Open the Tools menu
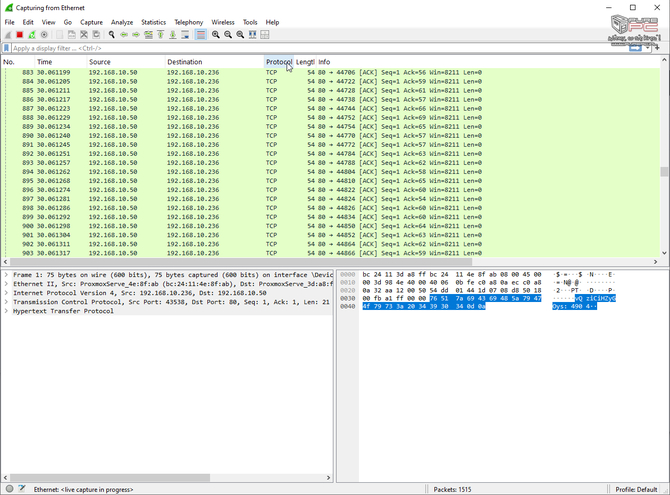The image size is (670, 495). pos(250,22)
